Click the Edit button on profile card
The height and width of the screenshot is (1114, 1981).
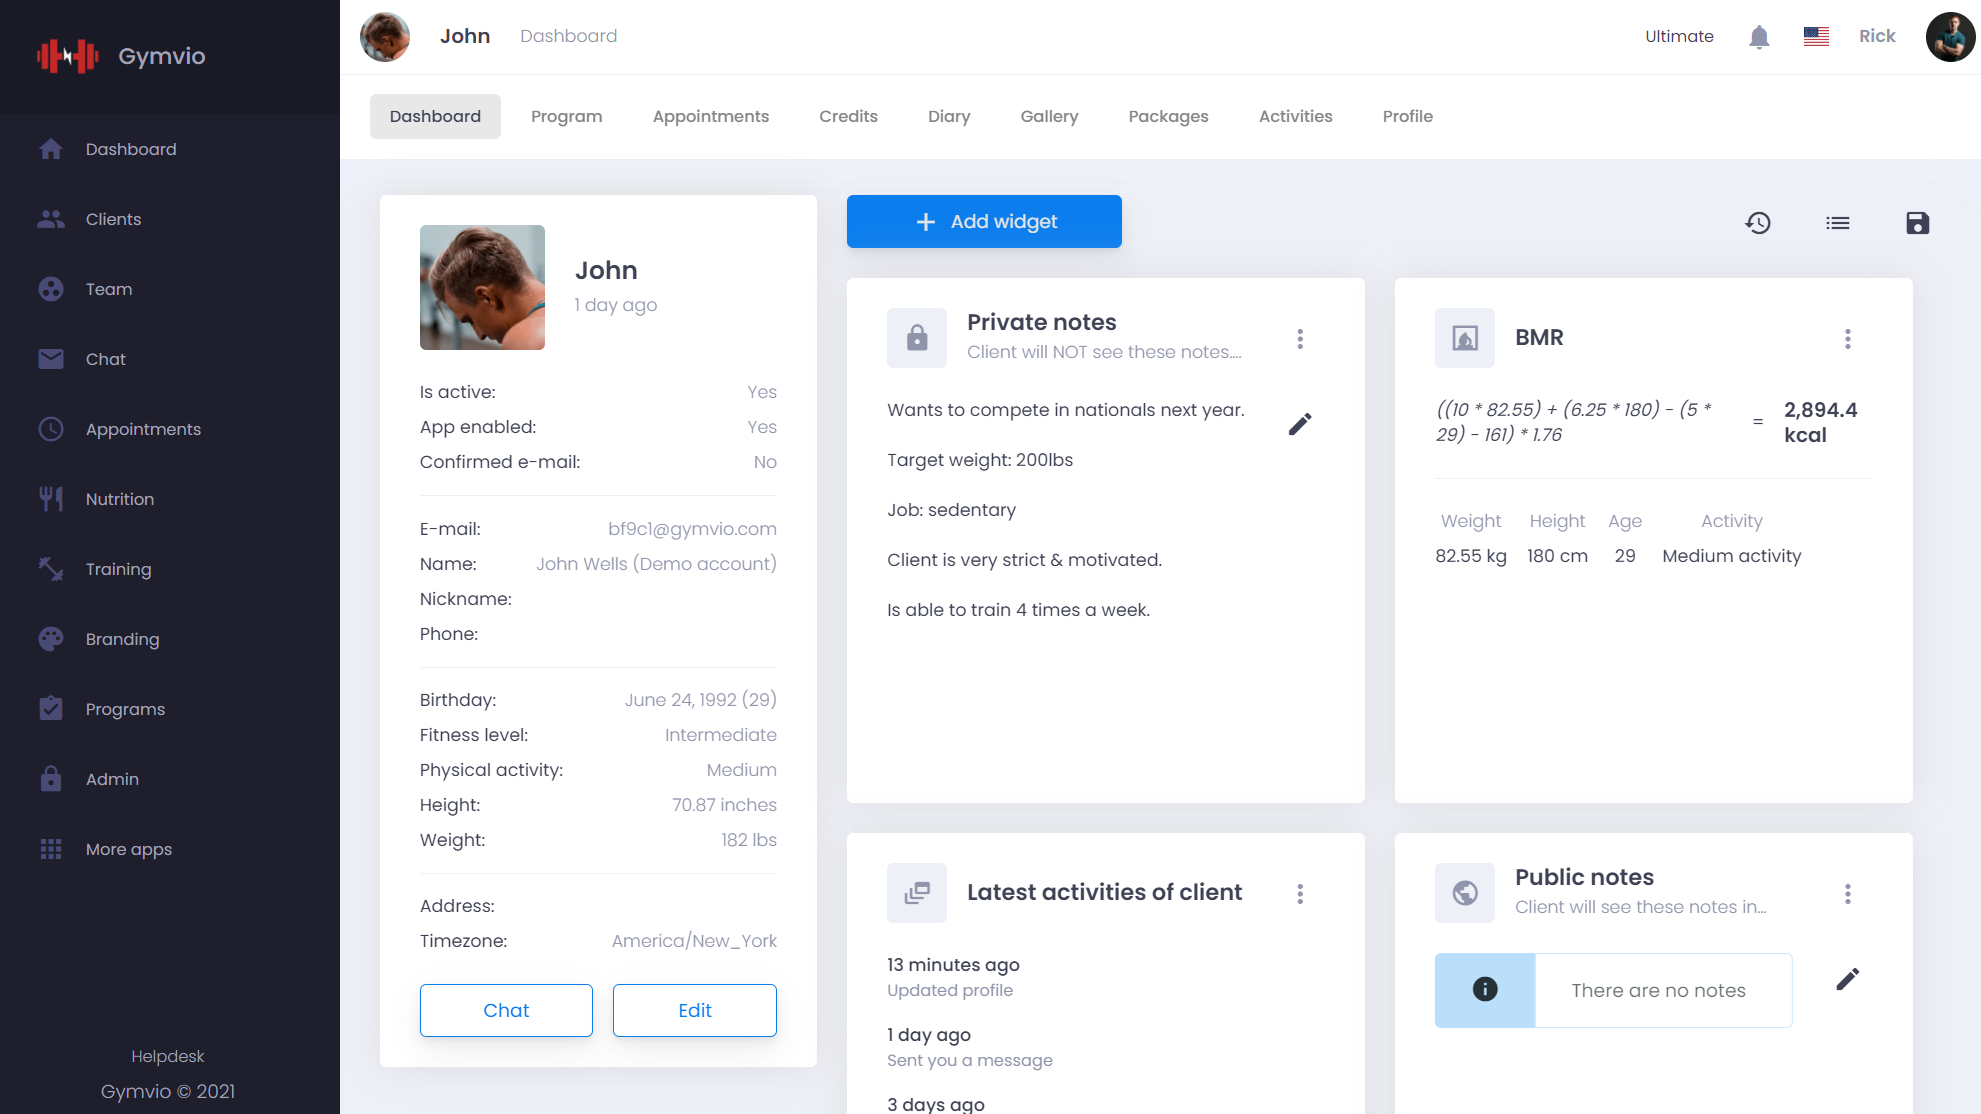tap(694, 1010)
